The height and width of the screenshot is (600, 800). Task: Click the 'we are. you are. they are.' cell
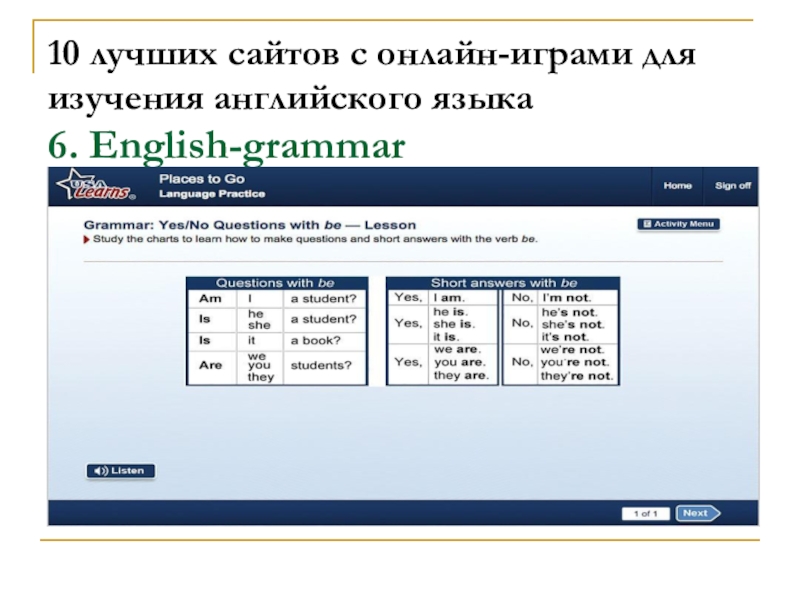(462, 363)
